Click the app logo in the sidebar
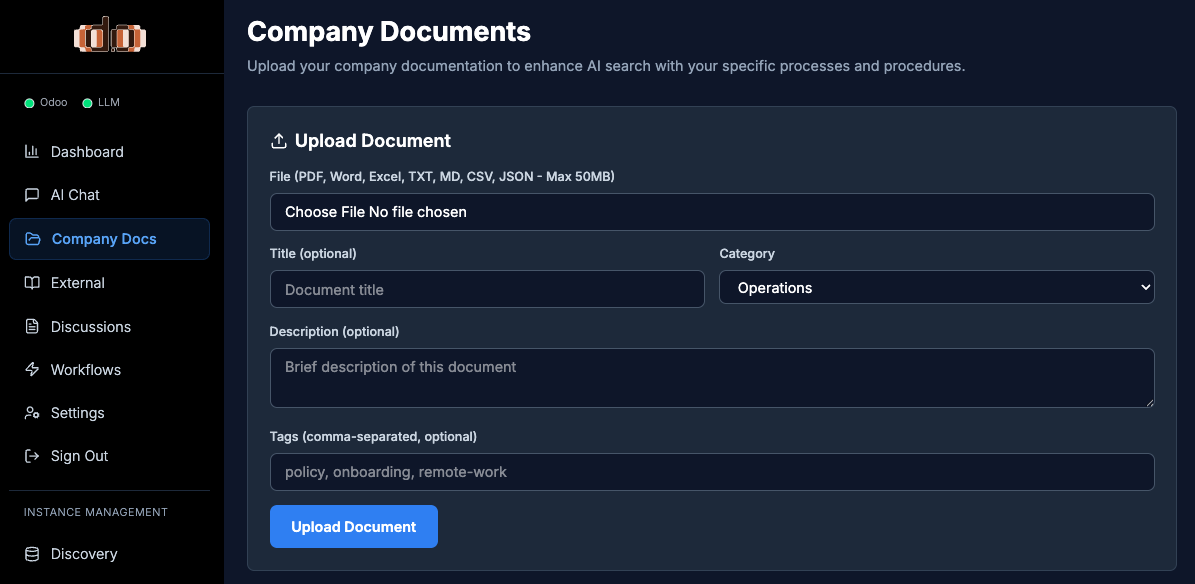The image size is (1195, 584). (x=111, y=37)
